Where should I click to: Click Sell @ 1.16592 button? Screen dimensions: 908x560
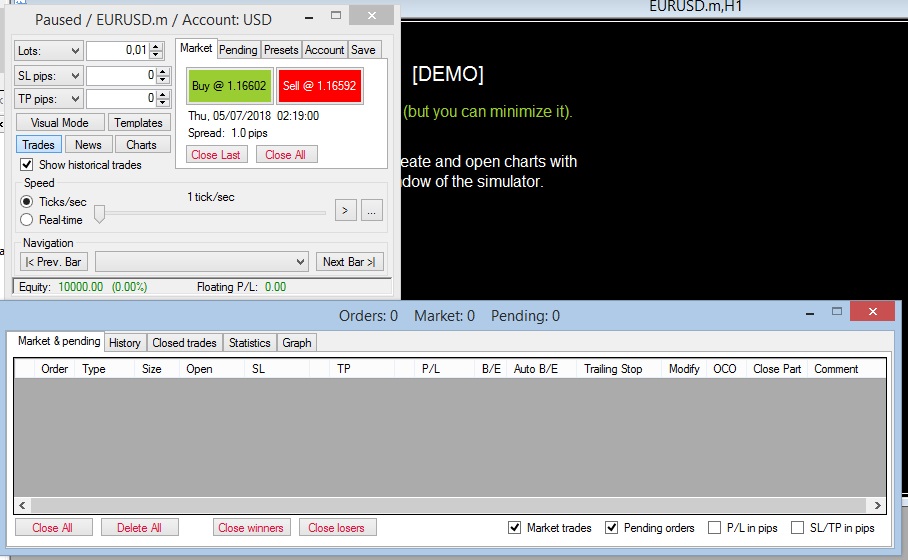coord(320,86)
